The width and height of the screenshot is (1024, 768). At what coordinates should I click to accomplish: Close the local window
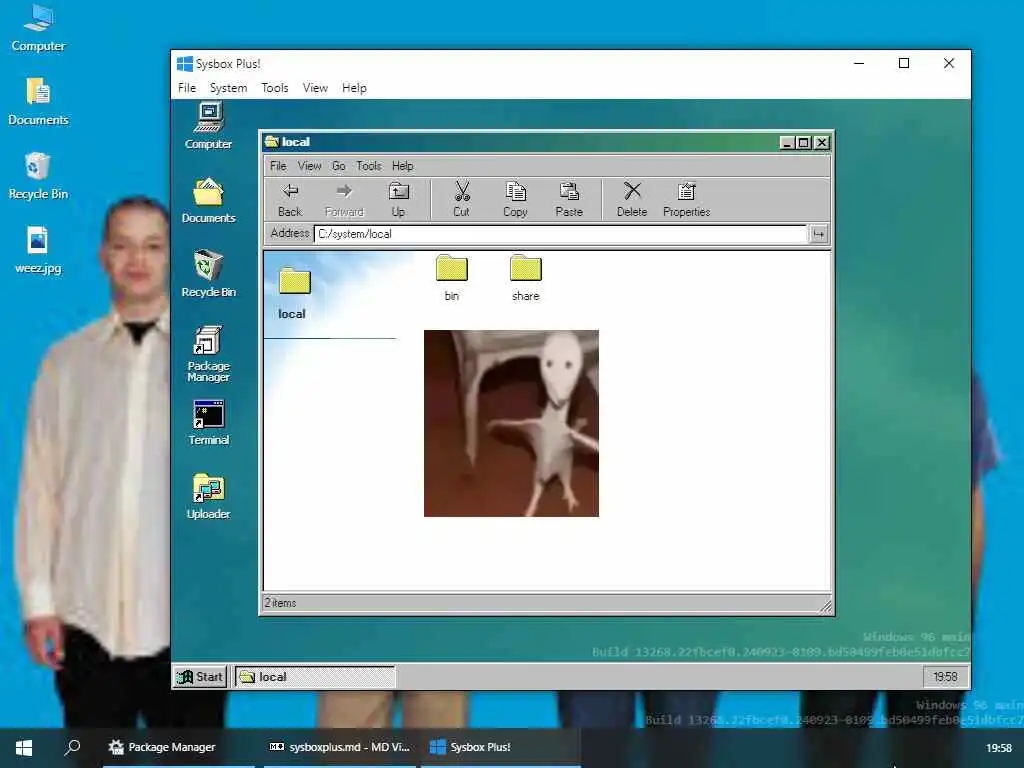822,142
